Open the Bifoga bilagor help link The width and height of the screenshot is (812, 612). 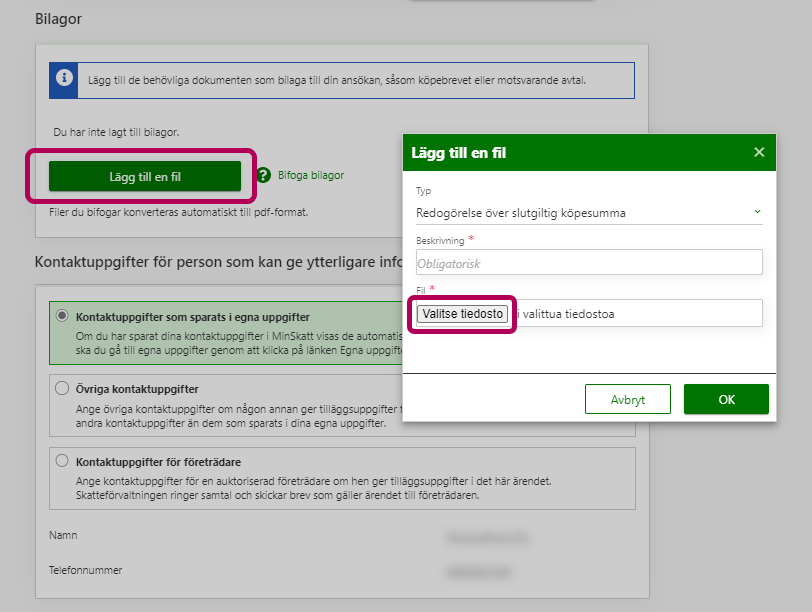310,176
